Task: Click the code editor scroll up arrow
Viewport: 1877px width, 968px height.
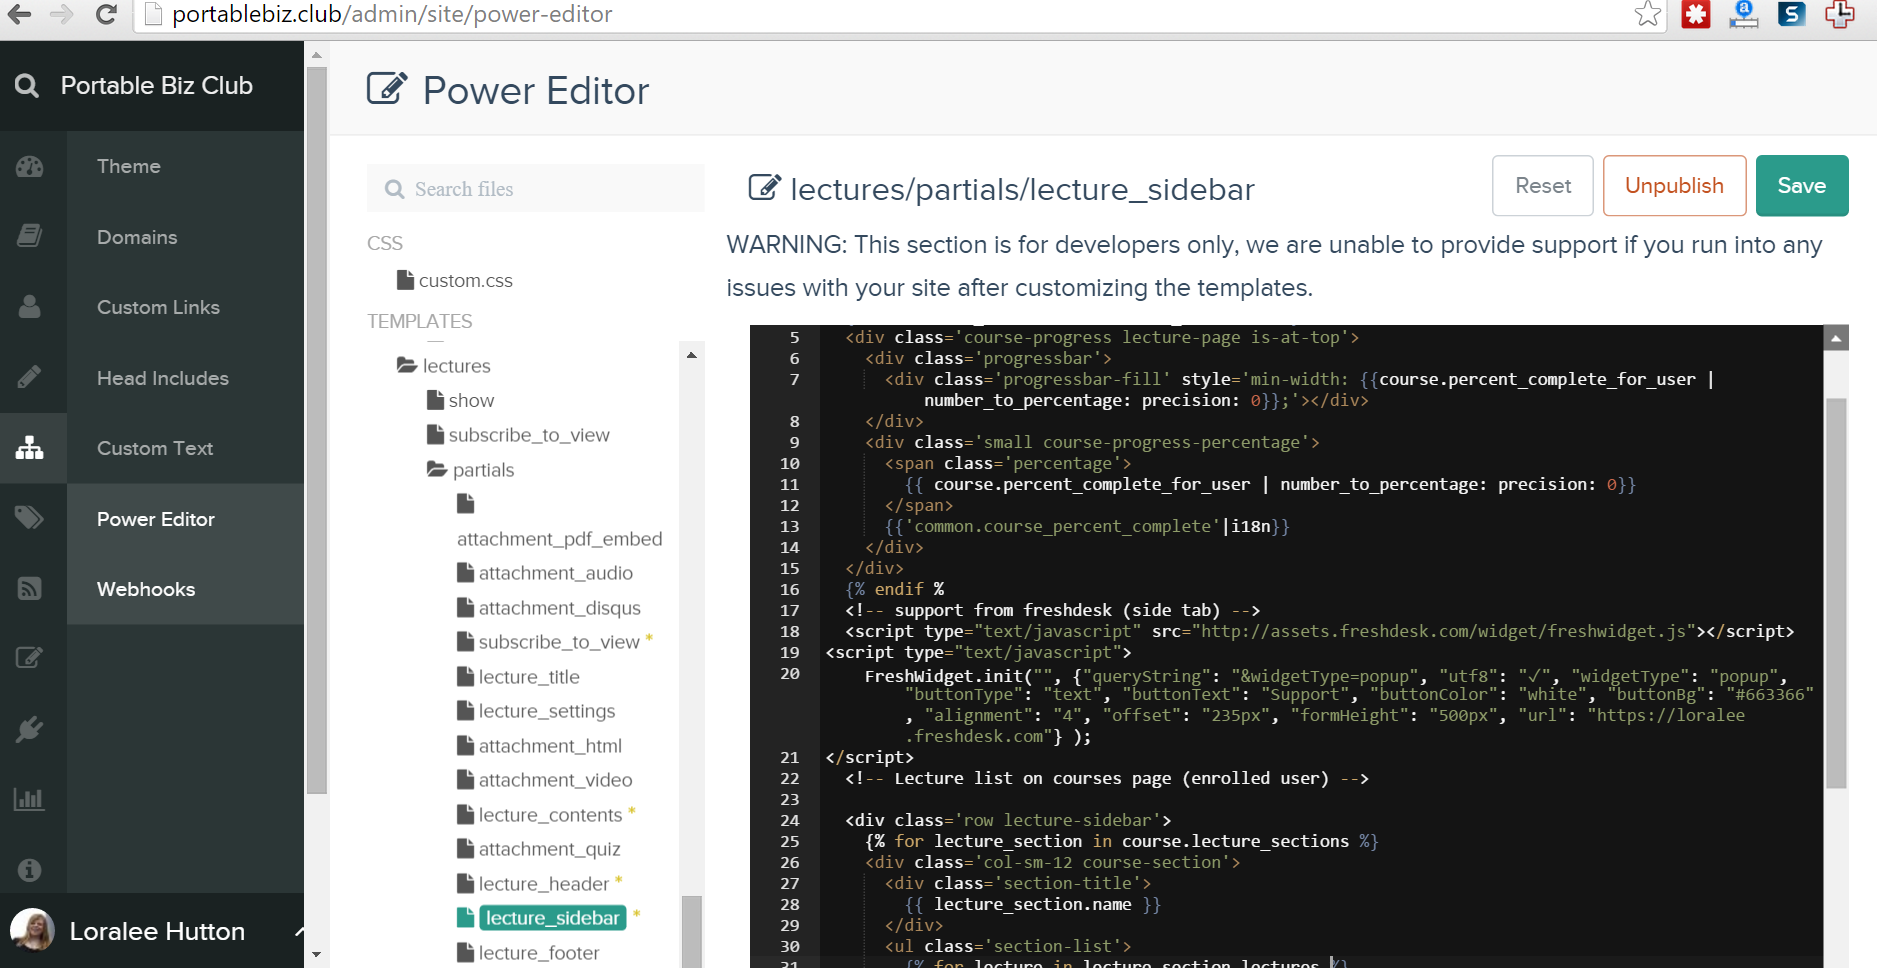Action: coord(1836,339)
